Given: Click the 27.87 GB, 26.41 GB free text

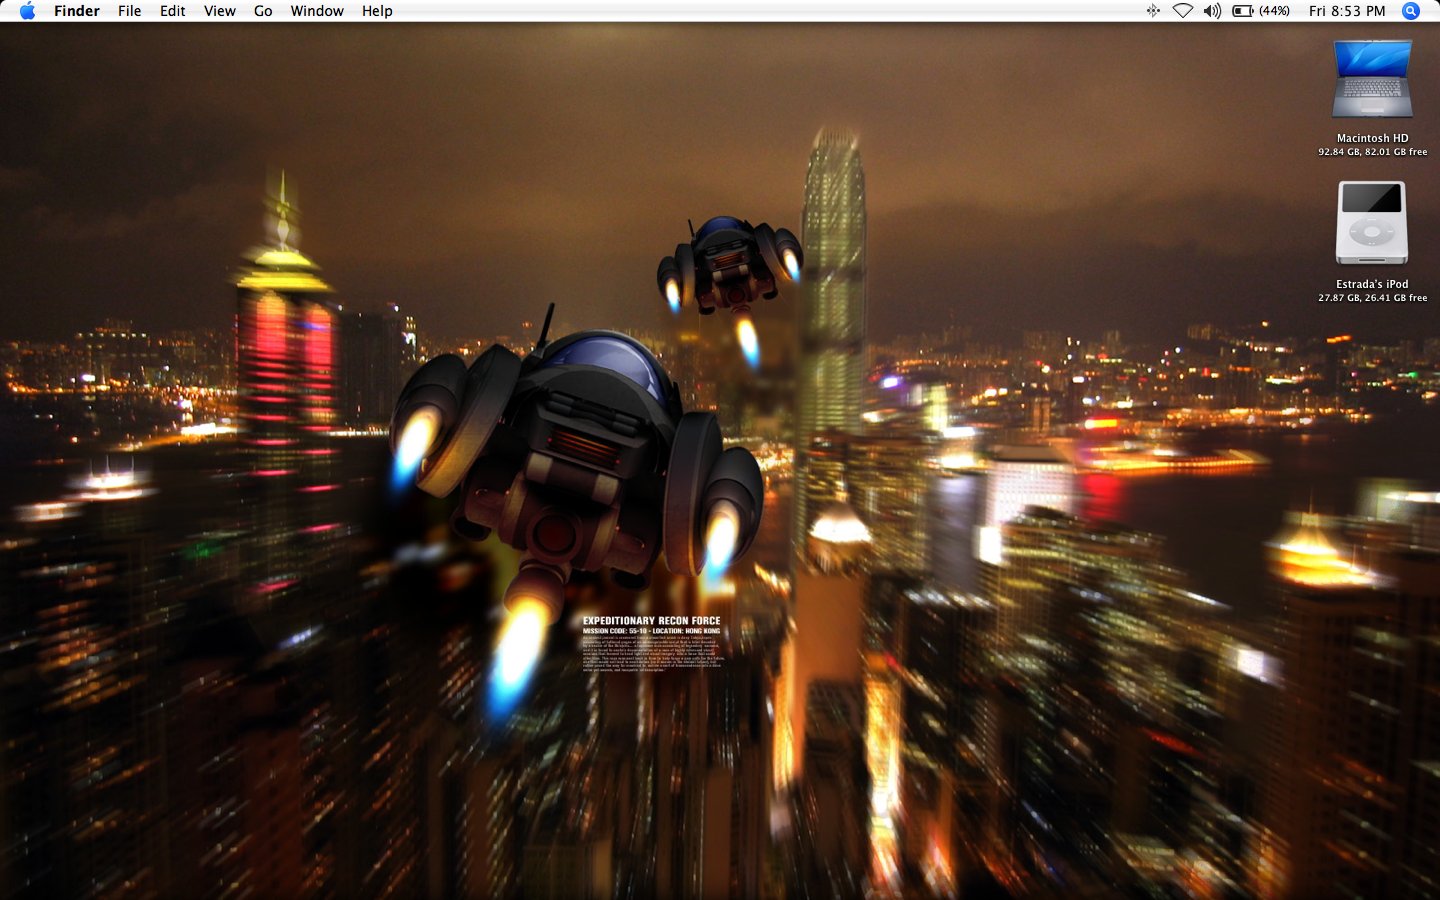Looking at the screenshot, I should pyautogui.click(x=1372, y=298).
